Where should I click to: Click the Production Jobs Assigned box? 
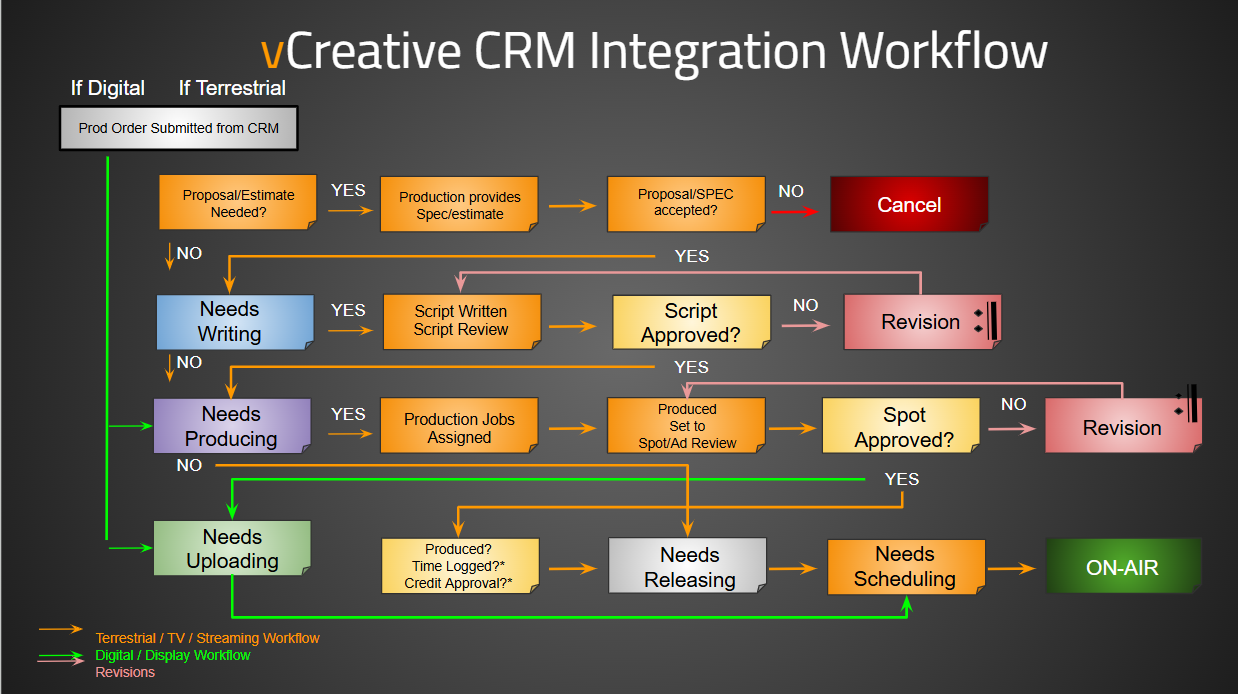(x=459, y=426)
